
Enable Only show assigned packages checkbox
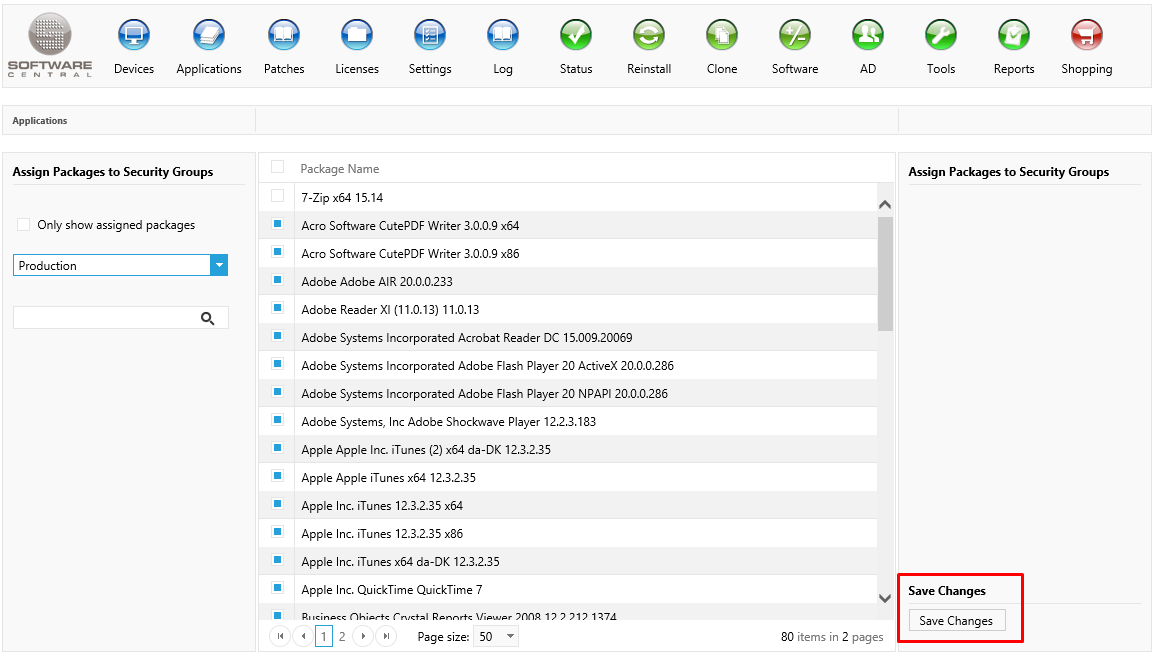(x=24, y=225)
